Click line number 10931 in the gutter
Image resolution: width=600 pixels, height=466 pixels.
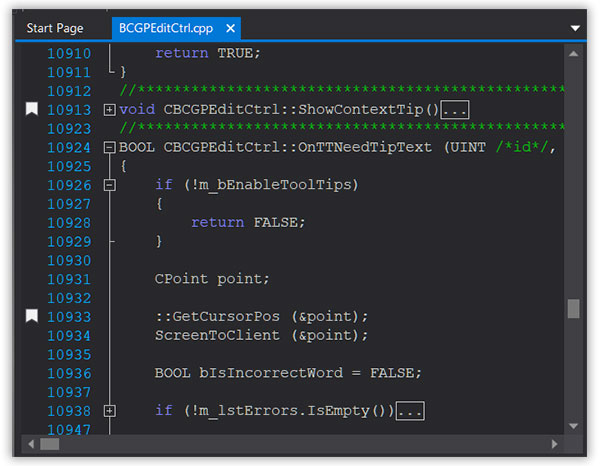point(69,279)
